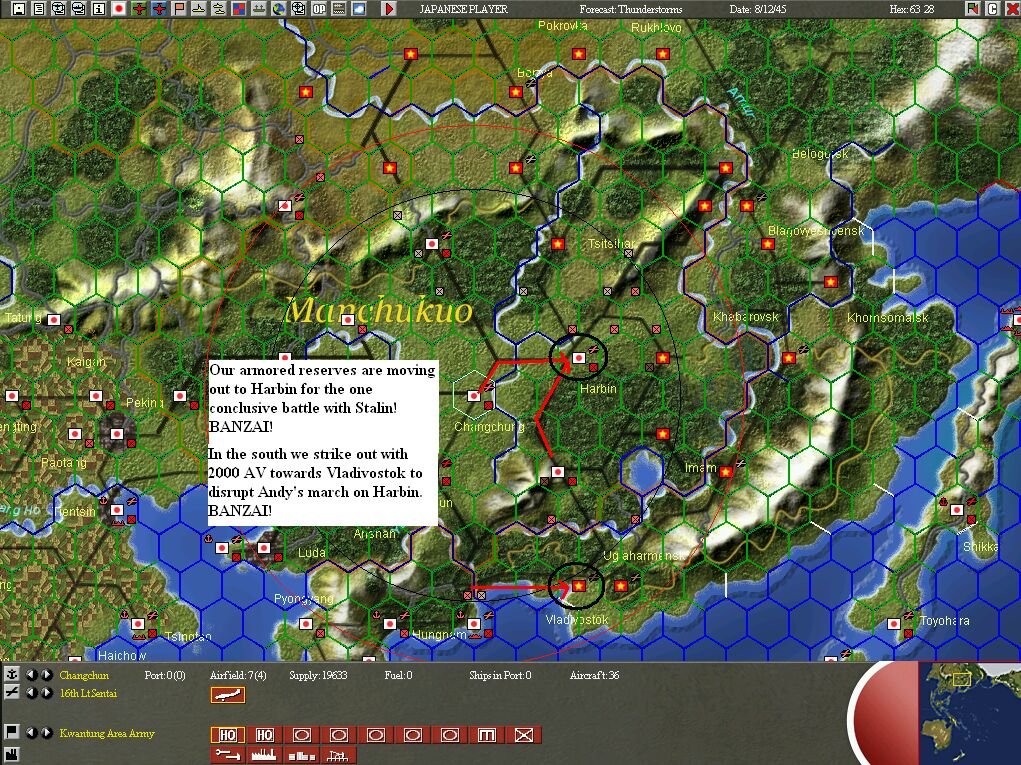The height and width of the screenshot is (765, 1021).
Task: Click the 'Airfield: 7(4)' value
Action: coord(238,675)
